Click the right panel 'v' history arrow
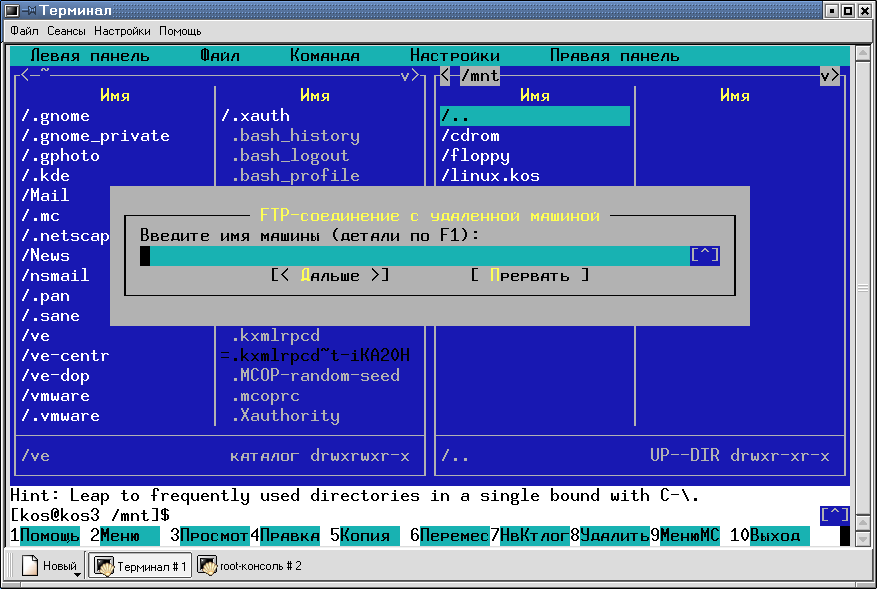 [x=829, y=75]
